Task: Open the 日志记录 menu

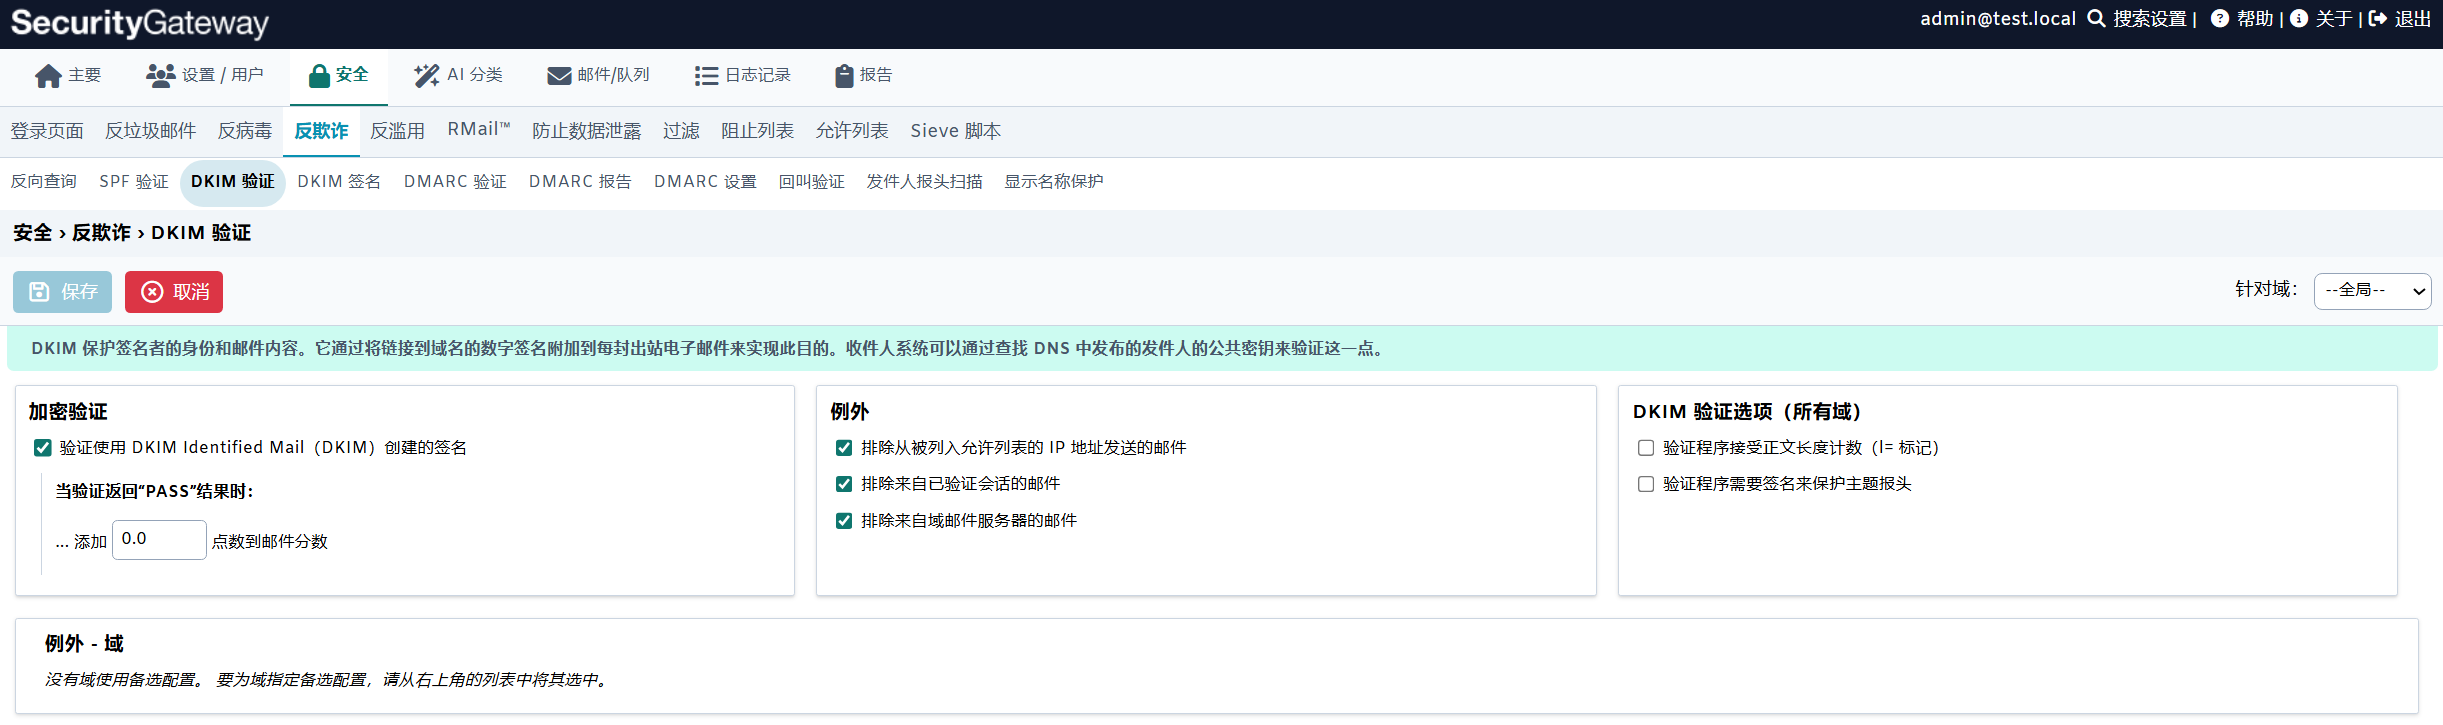Action: point(743,76)
